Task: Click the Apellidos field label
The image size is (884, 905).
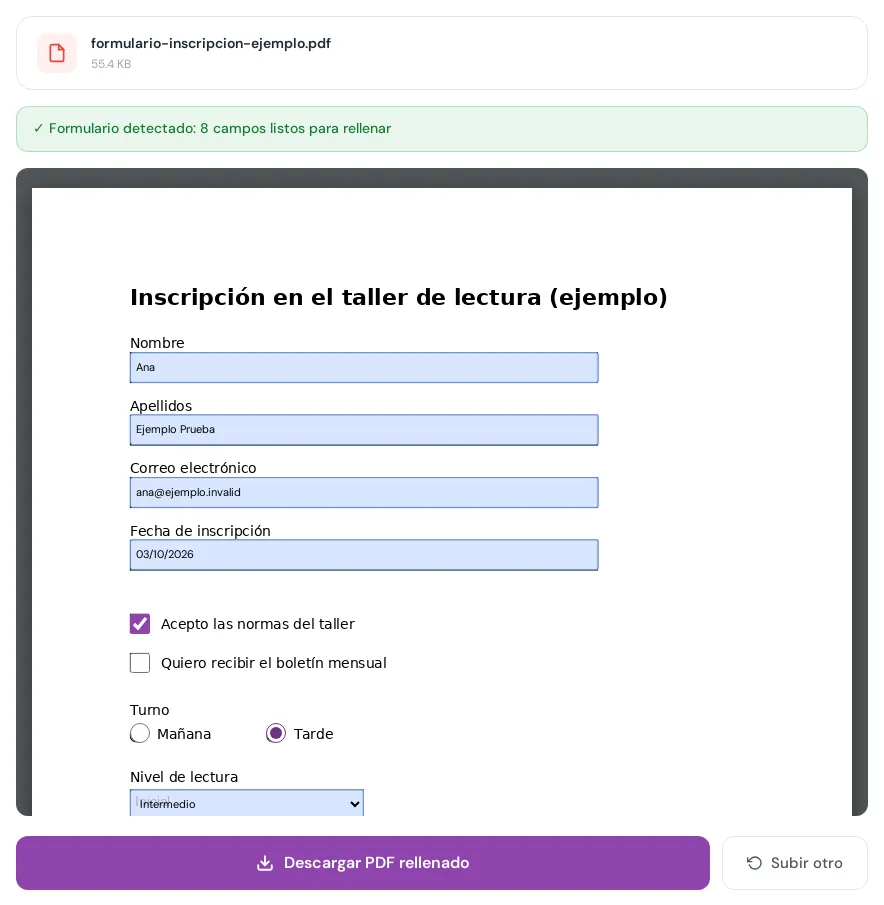Action: point(161,406)
